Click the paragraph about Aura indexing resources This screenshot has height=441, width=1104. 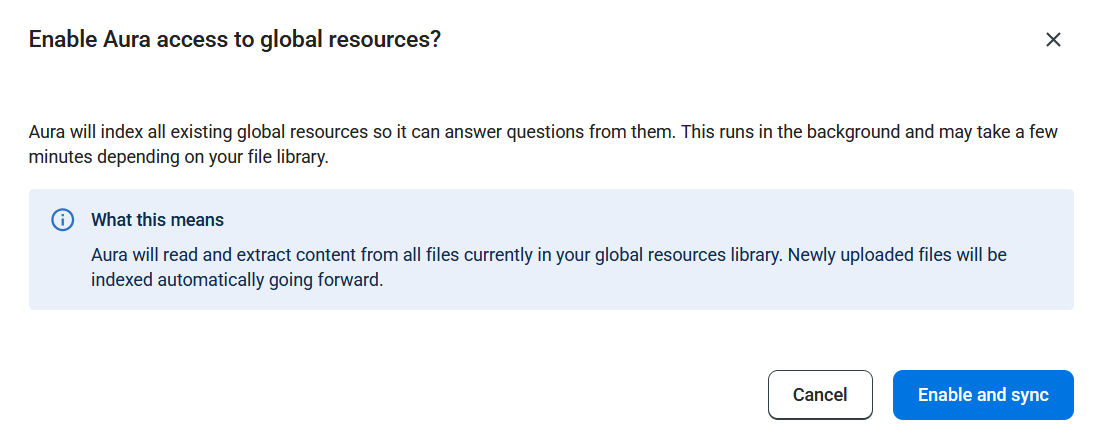point(543,144)
